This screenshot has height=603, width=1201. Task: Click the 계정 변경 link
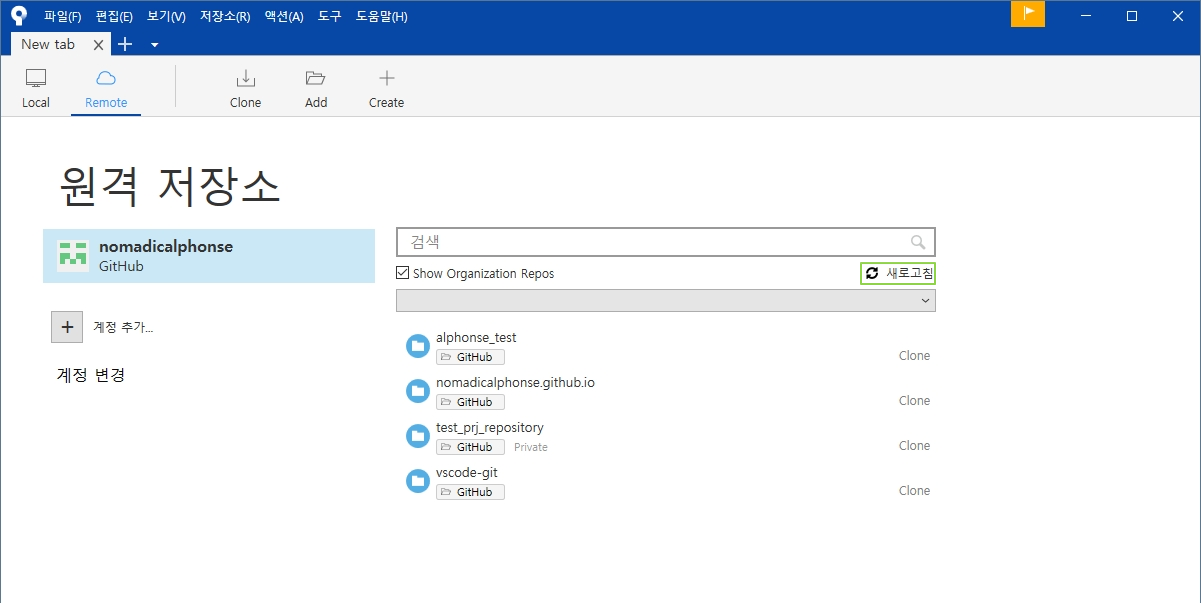[x=91, y=376]
